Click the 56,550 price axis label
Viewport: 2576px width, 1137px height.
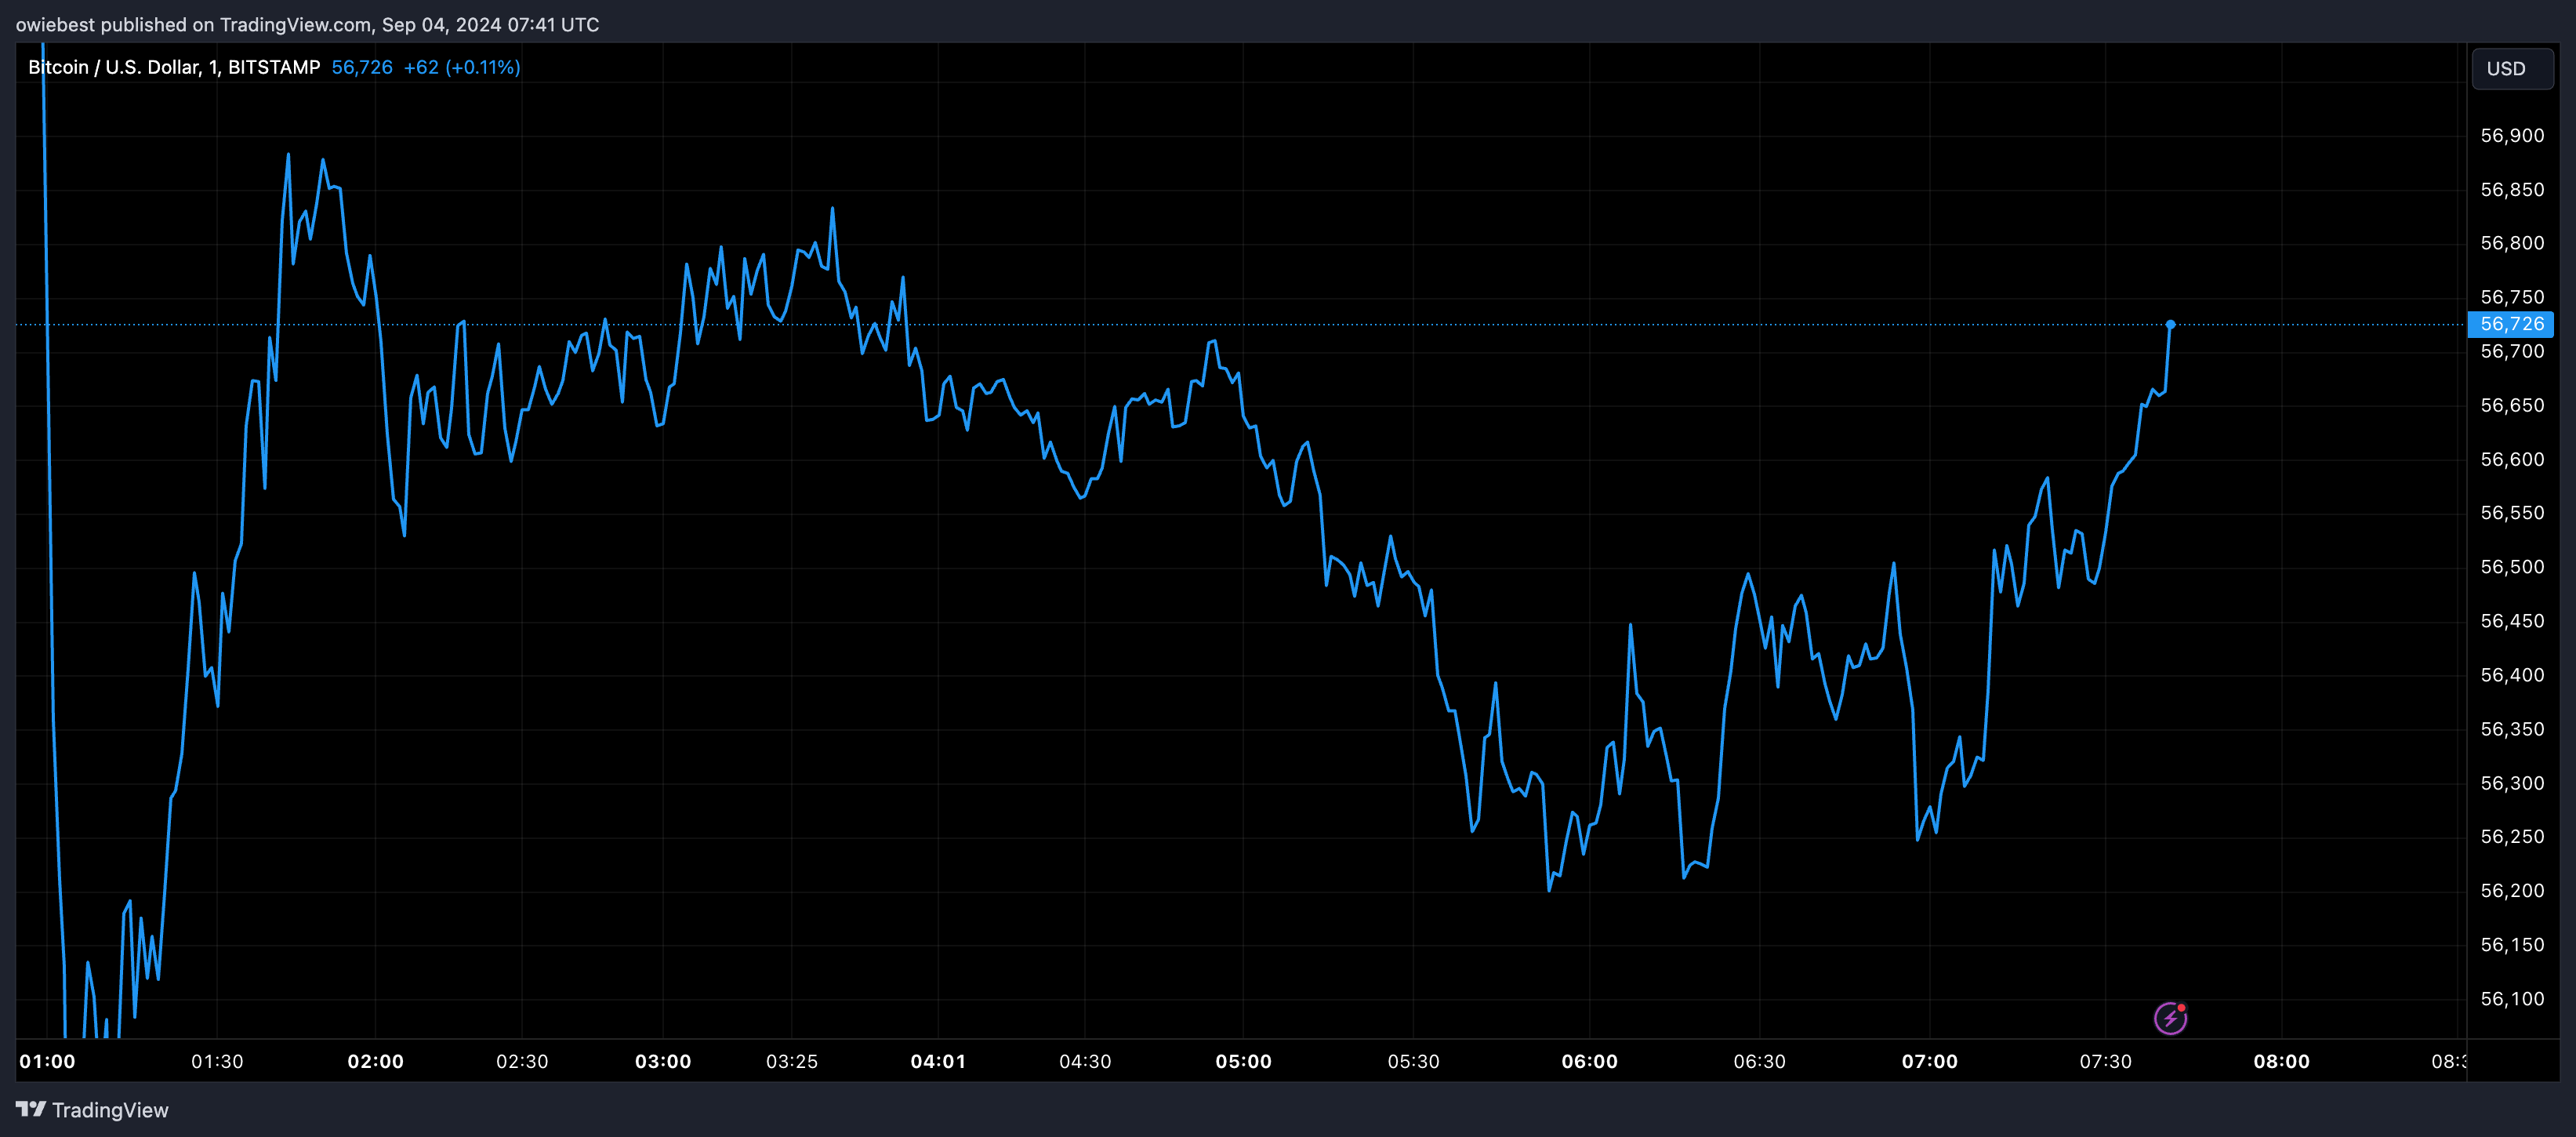[2512, 513]
